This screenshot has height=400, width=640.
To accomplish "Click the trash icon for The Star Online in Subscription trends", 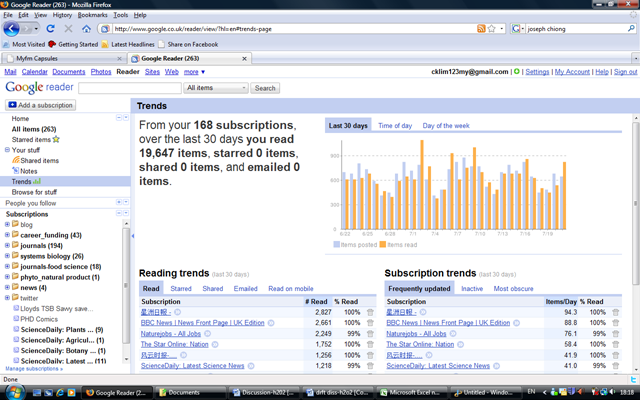I will point(616,344).
